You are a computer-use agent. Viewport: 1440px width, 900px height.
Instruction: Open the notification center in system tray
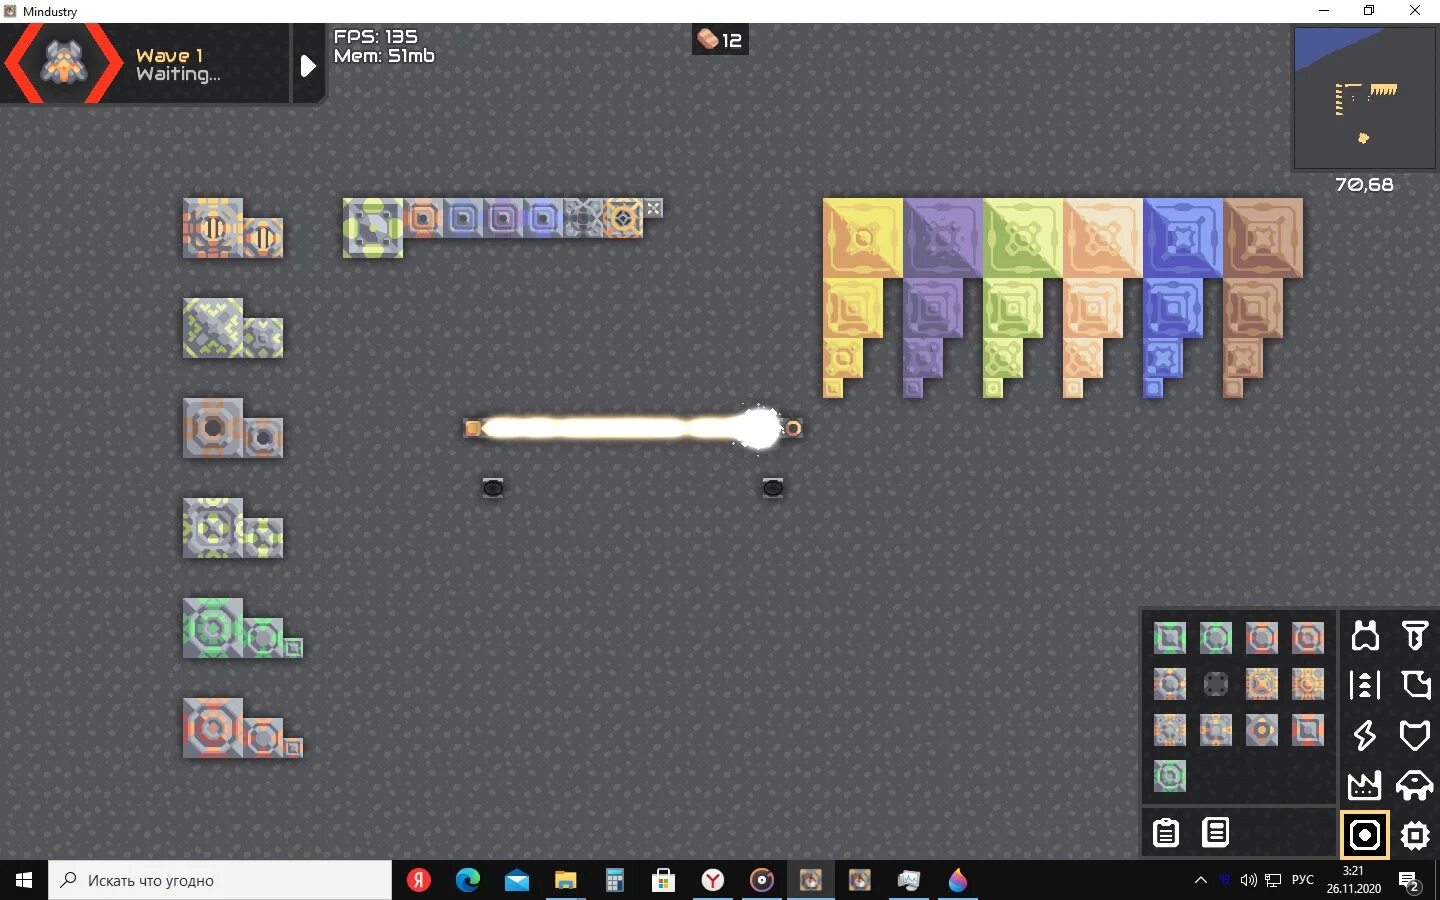(x=1410, y=881)
